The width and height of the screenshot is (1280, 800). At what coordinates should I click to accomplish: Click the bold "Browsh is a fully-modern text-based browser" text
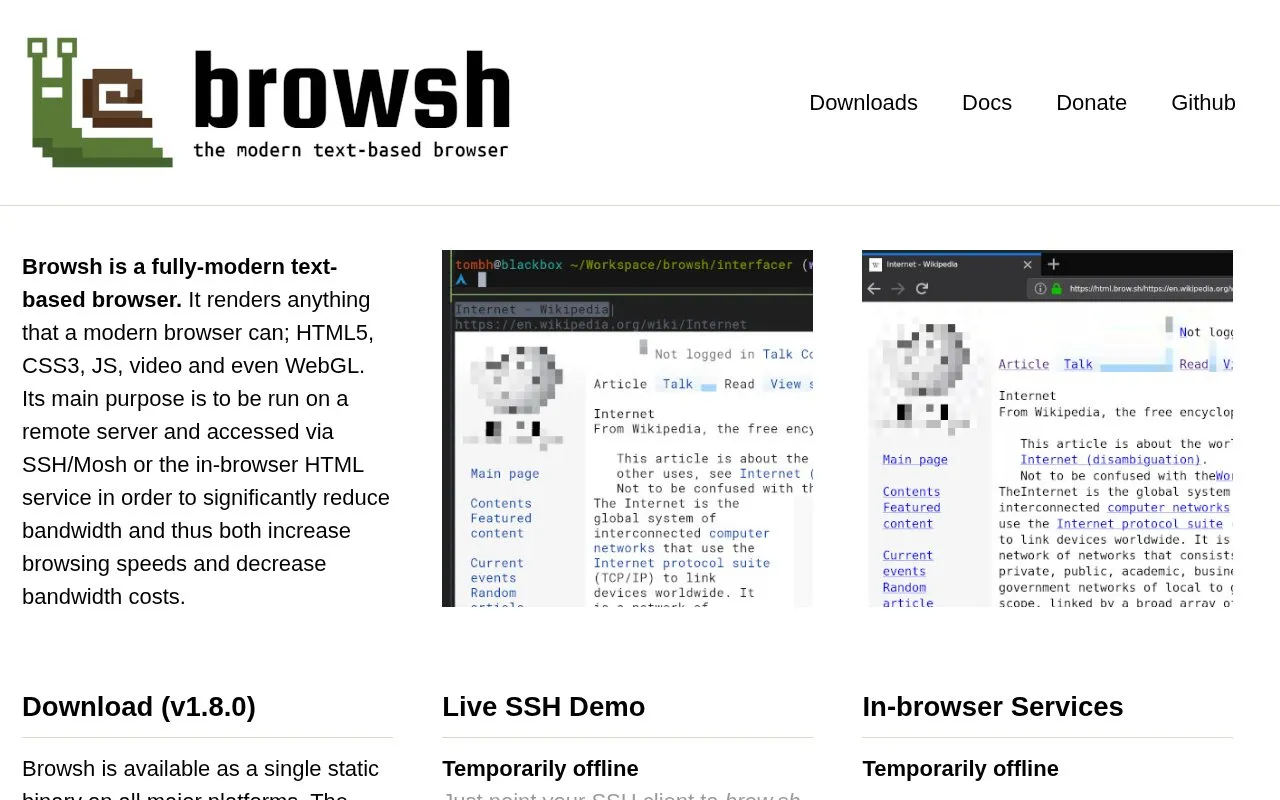[180, 283]
